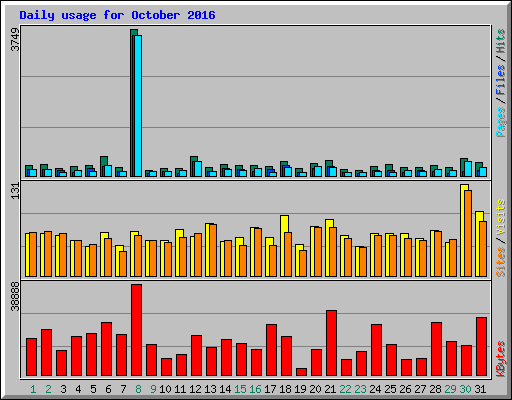Click day label 10 on the axis
This screenshot has height=400, width=512.
click(x=165, y=389)
